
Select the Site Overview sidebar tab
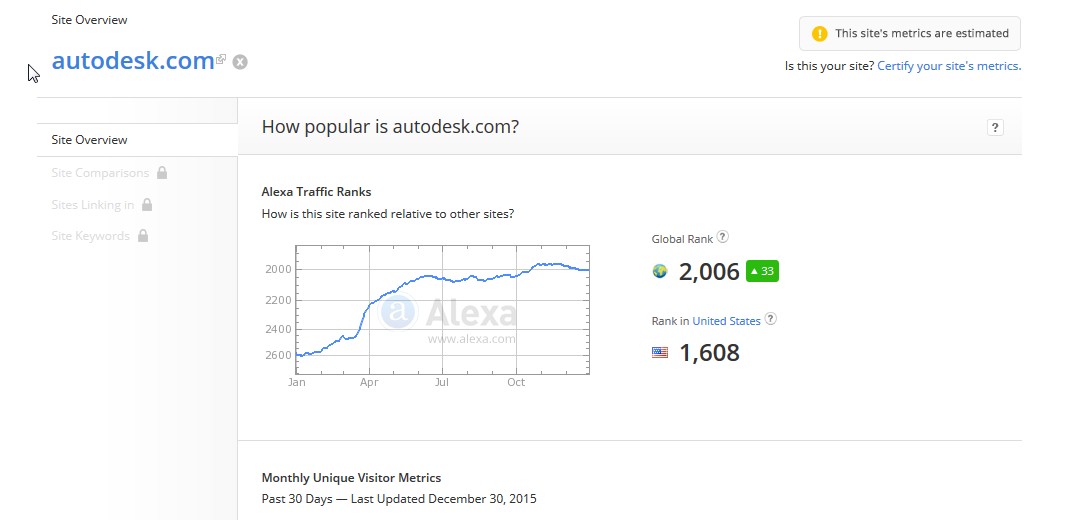(x=90, y=140)
